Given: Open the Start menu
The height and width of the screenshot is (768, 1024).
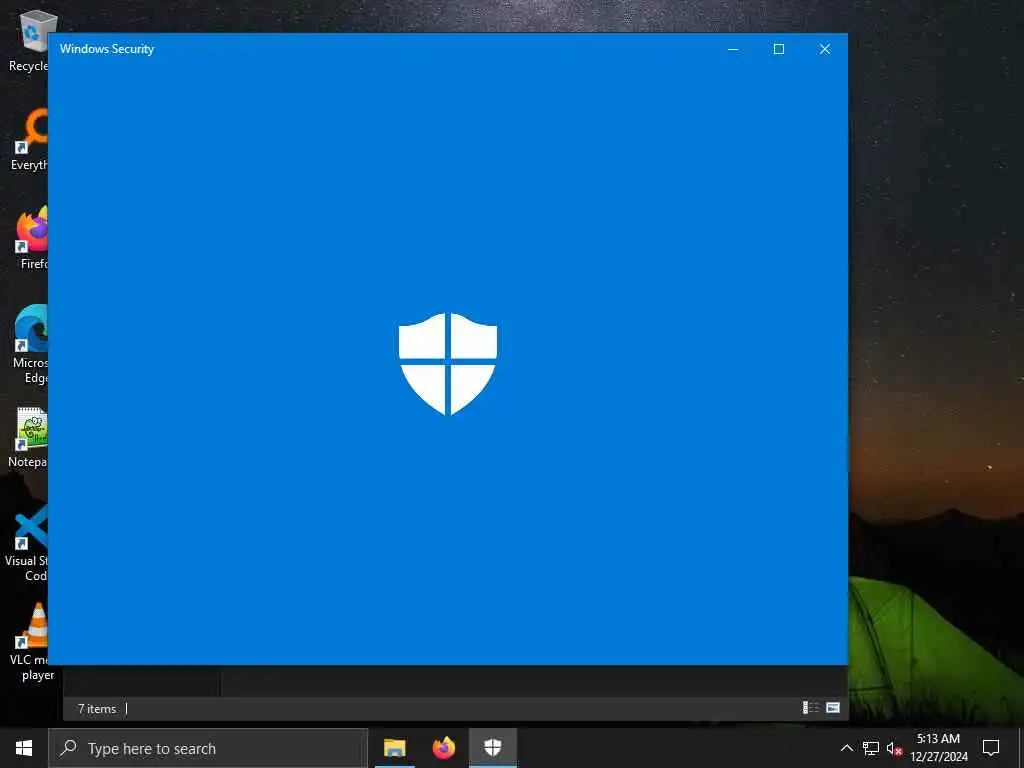Looking at the screenshot, I should pos(24,748).
